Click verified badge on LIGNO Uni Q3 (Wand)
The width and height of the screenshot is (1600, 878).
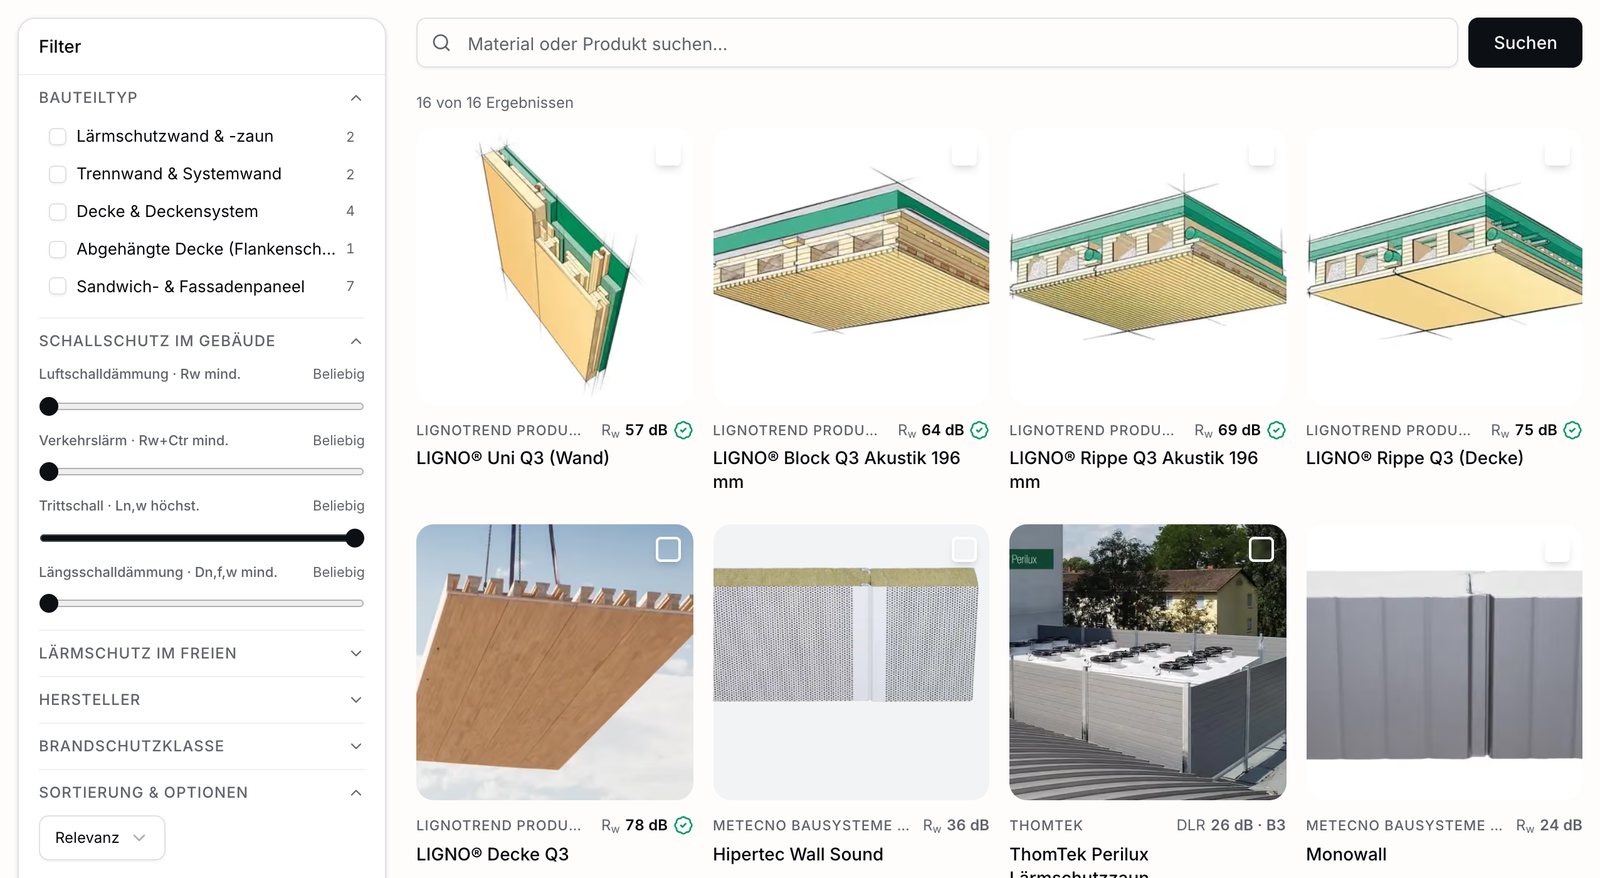[x=683, y=430]
